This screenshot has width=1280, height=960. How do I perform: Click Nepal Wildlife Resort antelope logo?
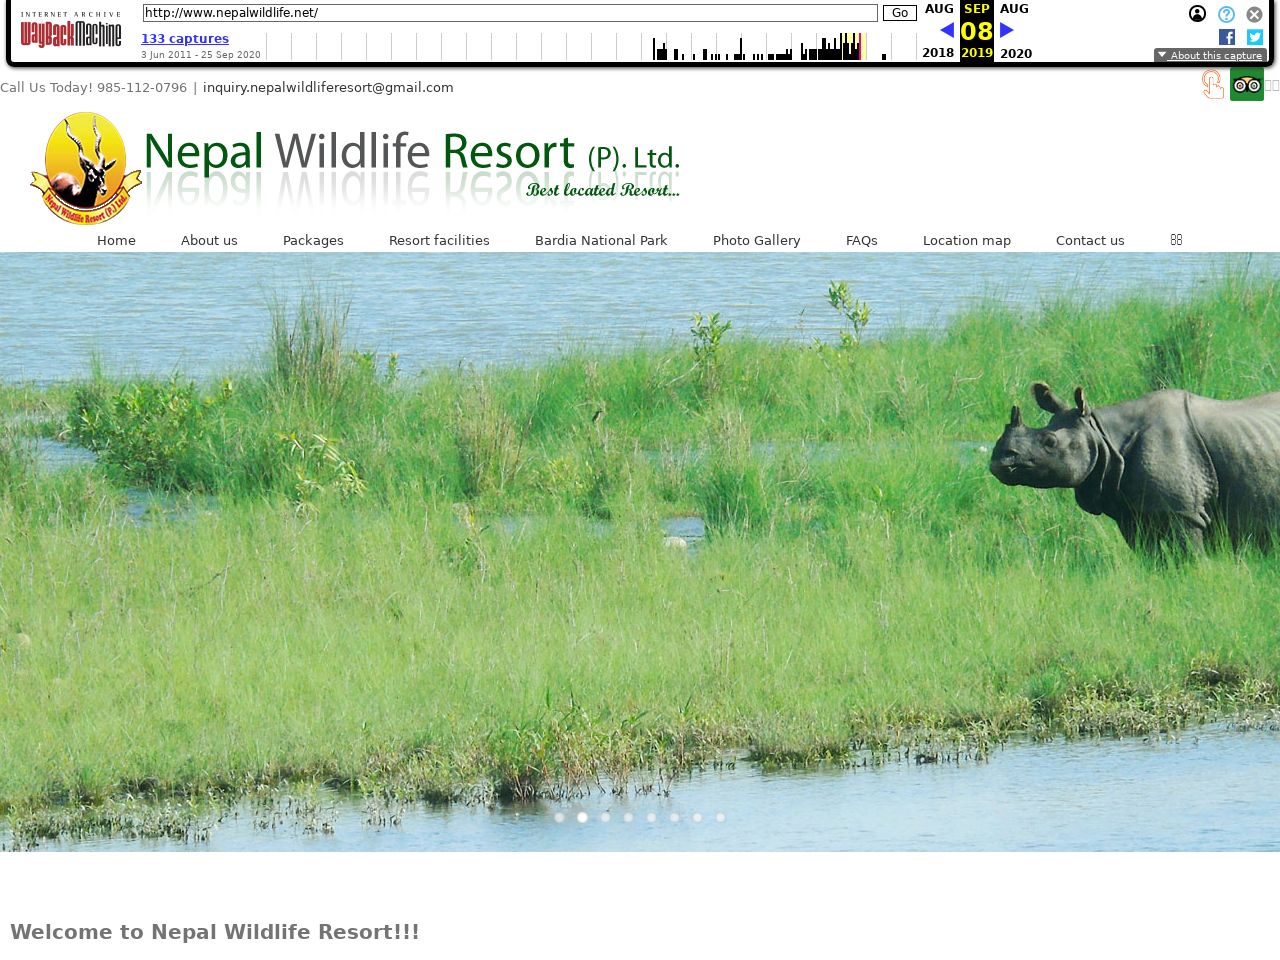[86, 168]
